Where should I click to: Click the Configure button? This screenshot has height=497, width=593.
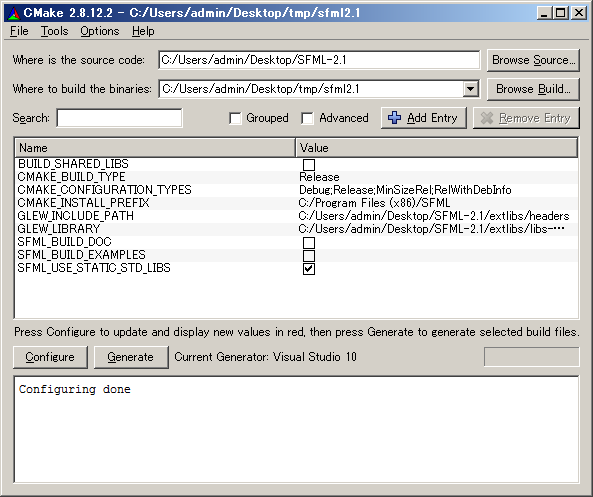point(50,357)
